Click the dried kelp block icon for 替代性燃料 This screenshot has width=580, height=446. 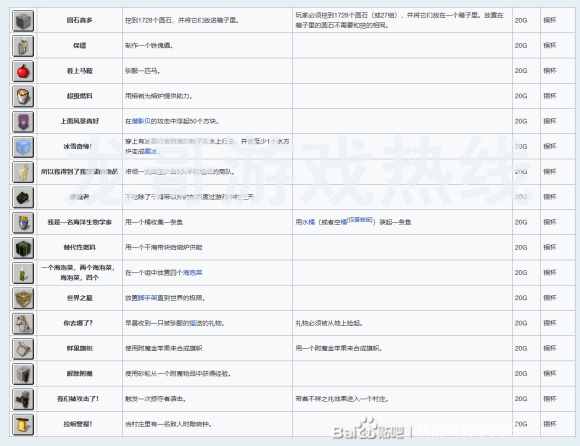pos(23,248)
